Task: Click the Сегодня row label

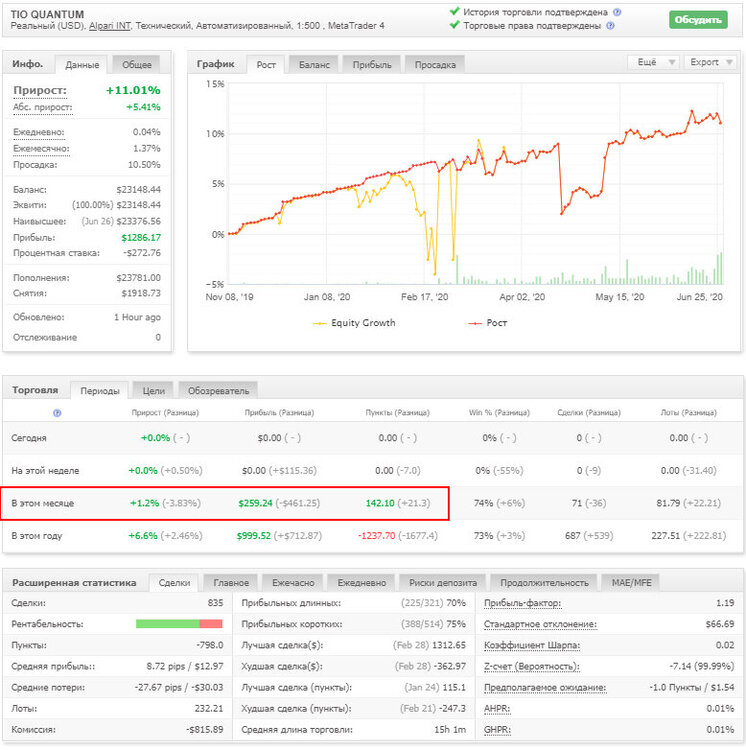Action: 29,438
